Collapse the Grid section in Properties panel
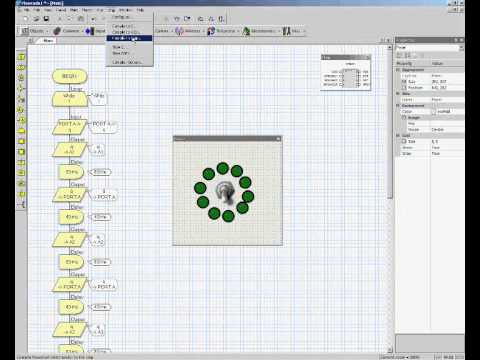The width and height of the screenshot is (480, 360). click(x=398, y=135)
